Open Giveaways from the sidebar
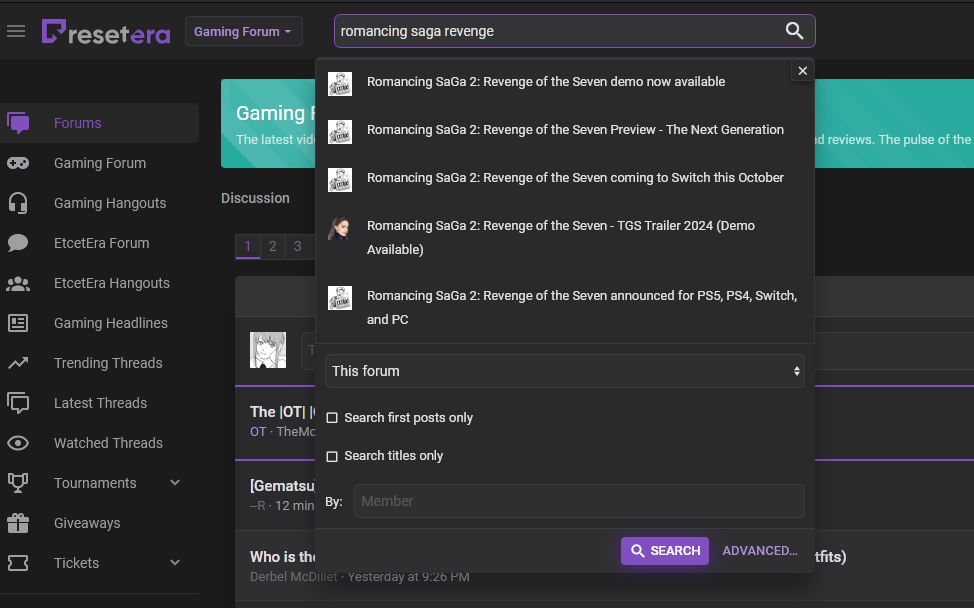Screen dimensions: 974x608 [x=87, y=523]
